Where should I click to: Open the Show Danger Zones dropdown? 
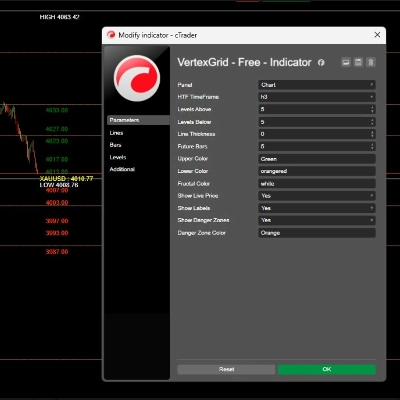317,220
